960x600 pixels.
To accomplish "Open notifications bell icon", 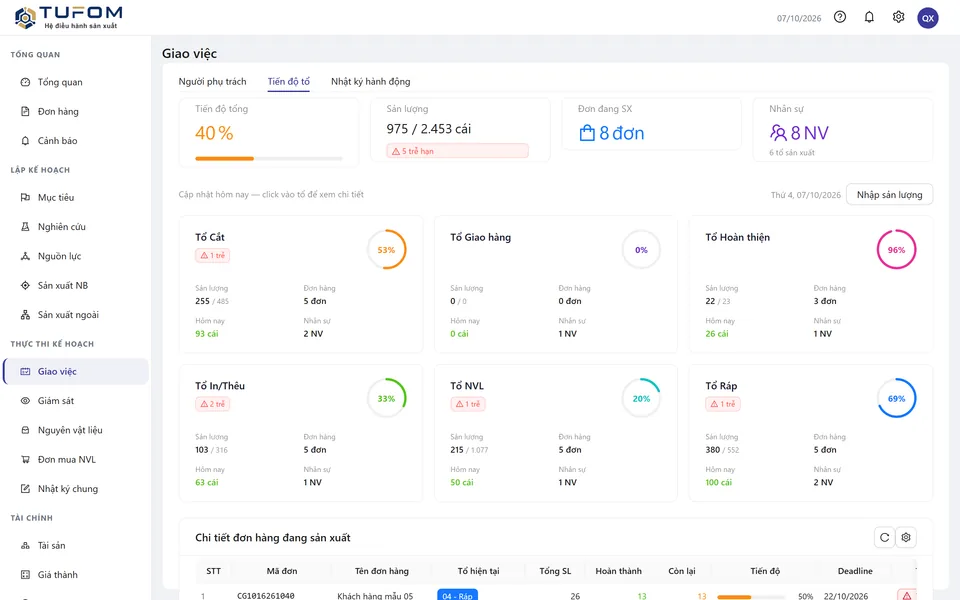I will 869,17.
